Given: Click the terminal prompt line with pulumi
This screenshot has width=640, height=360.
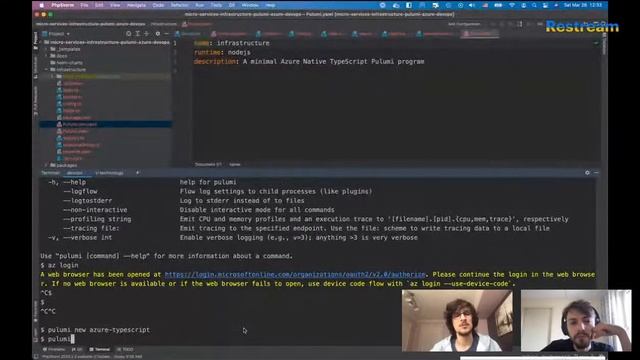Looking at the screenshot, I should (57, 339).
